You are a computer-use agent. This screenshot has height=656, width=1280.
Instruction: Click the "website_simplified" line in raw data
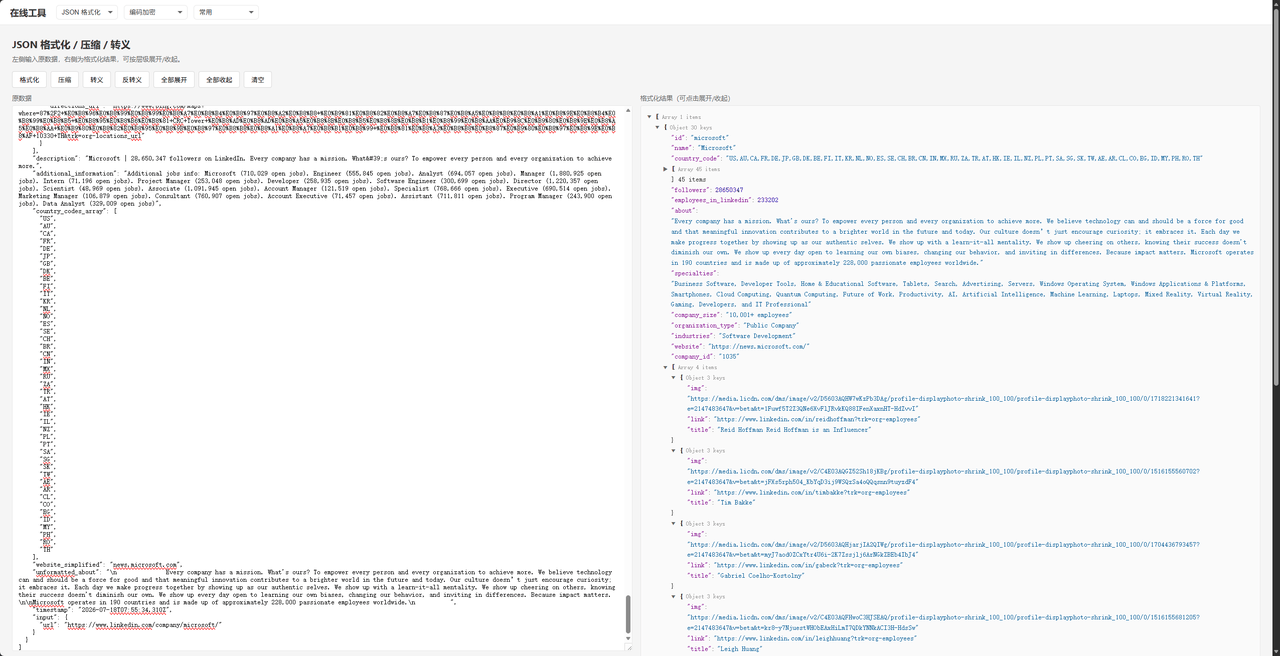coord(108,565)
